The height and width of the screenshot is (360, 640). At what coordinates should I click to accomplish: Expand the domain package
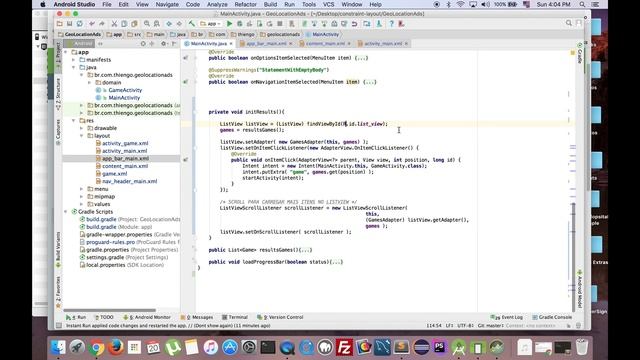coord(89,82)
